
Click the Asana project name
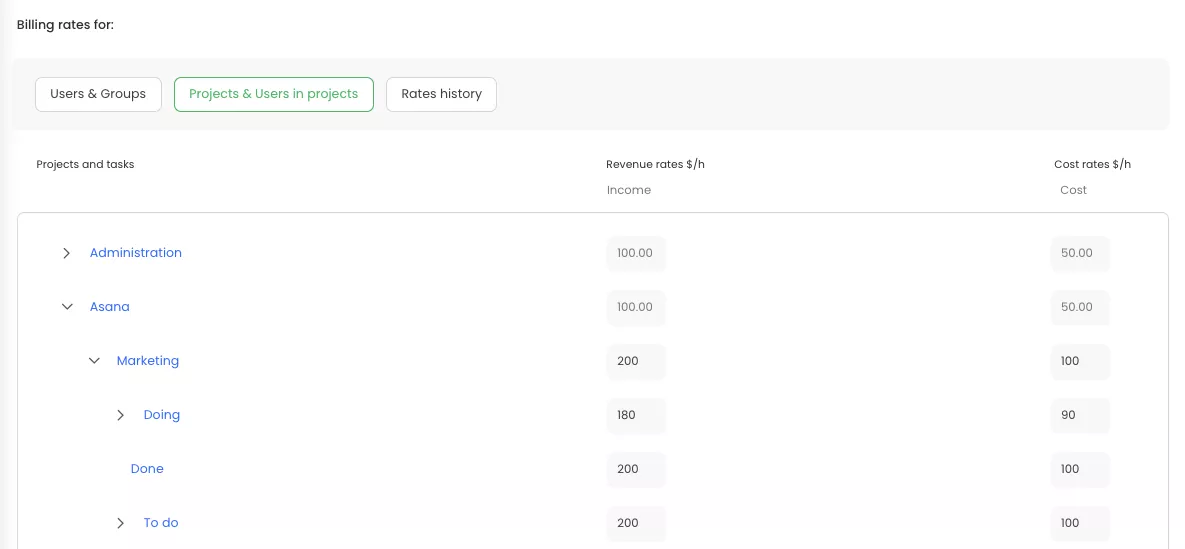pyautogui.click(x=110, y=307)
